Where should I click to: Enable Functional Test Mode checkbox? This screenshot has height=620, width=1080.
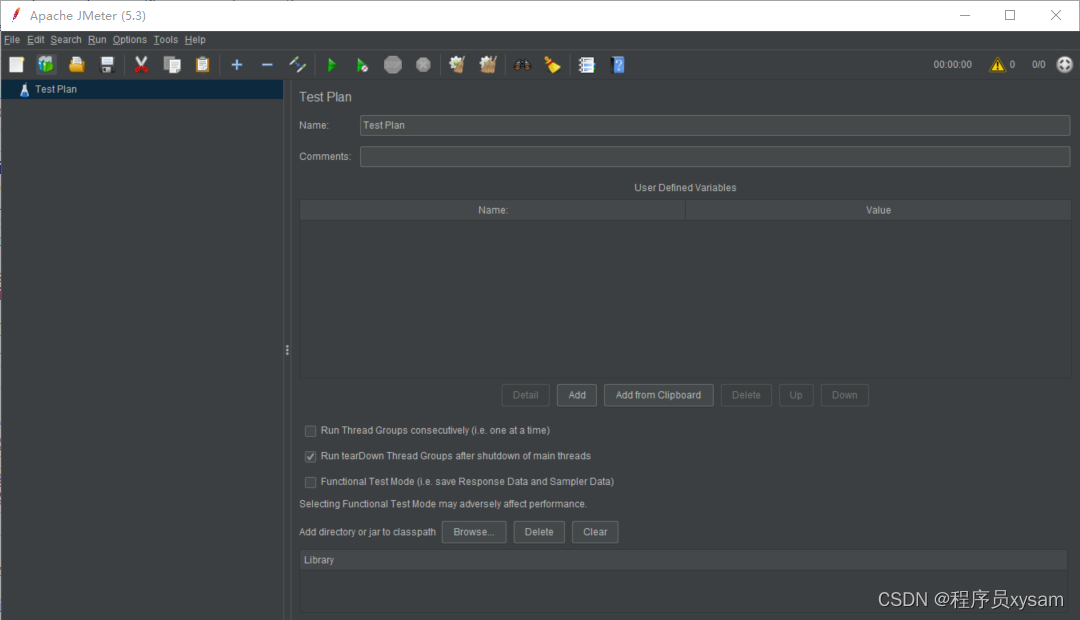pyautogui.click(x=311, y=482)
